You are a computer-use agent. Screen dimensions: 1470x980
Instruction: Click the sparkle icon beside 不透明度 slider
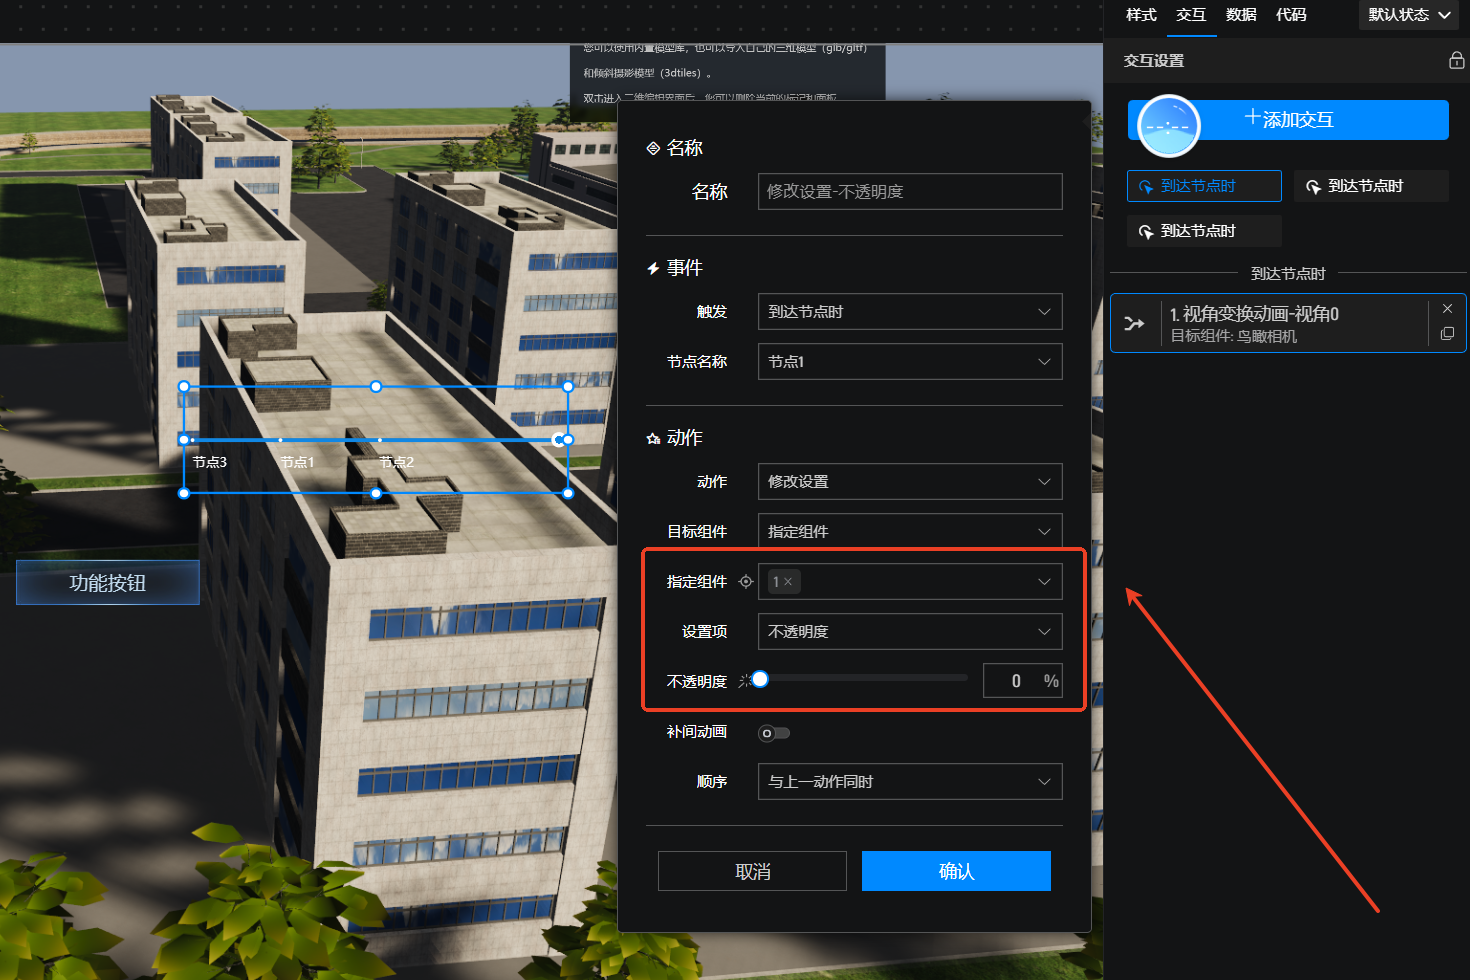point(744,681)
